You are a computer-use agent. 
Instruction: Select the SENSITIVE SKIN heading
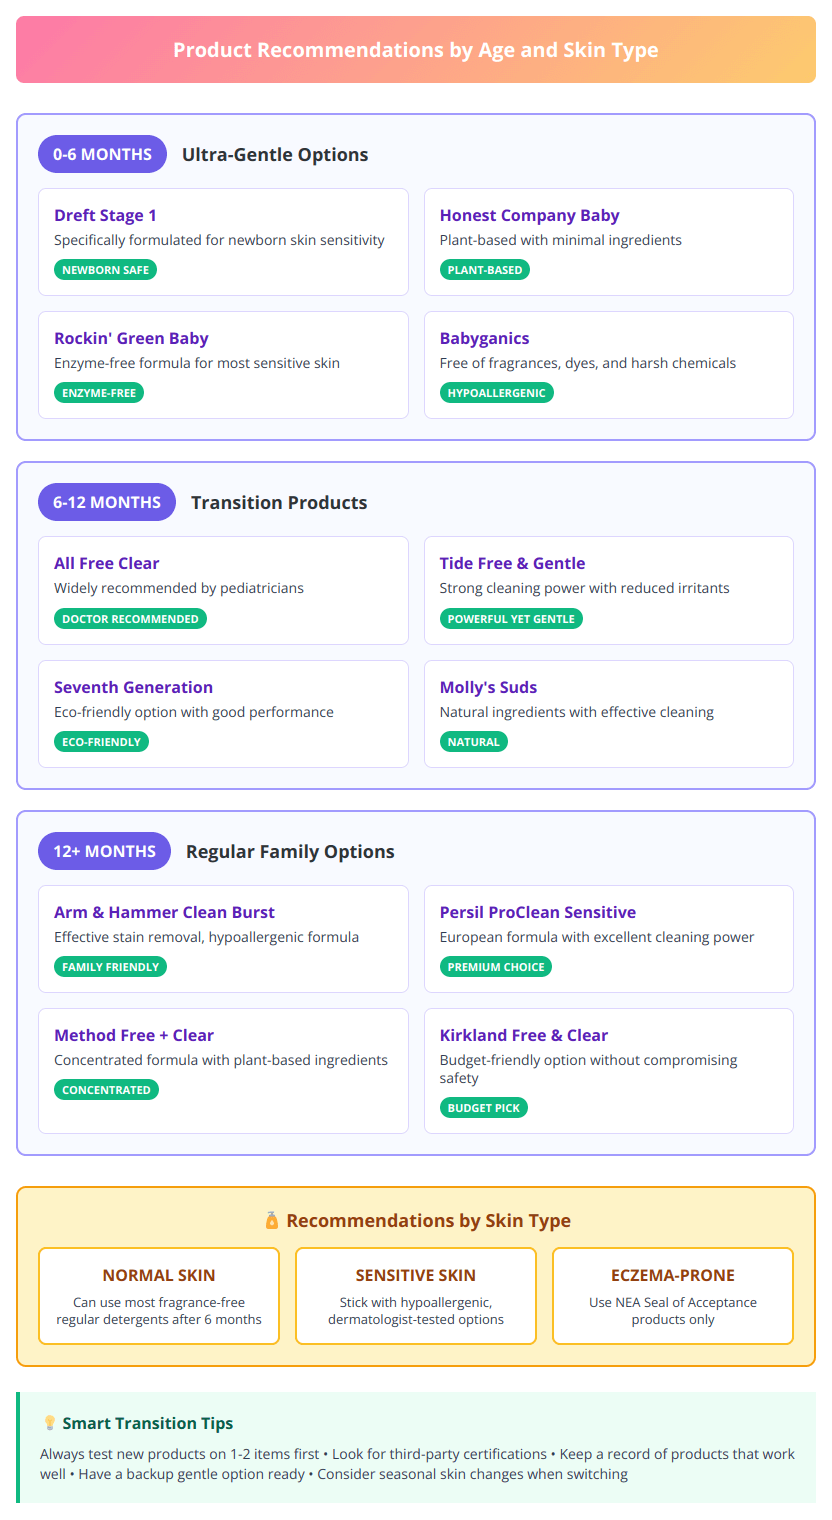point(416,1275)
